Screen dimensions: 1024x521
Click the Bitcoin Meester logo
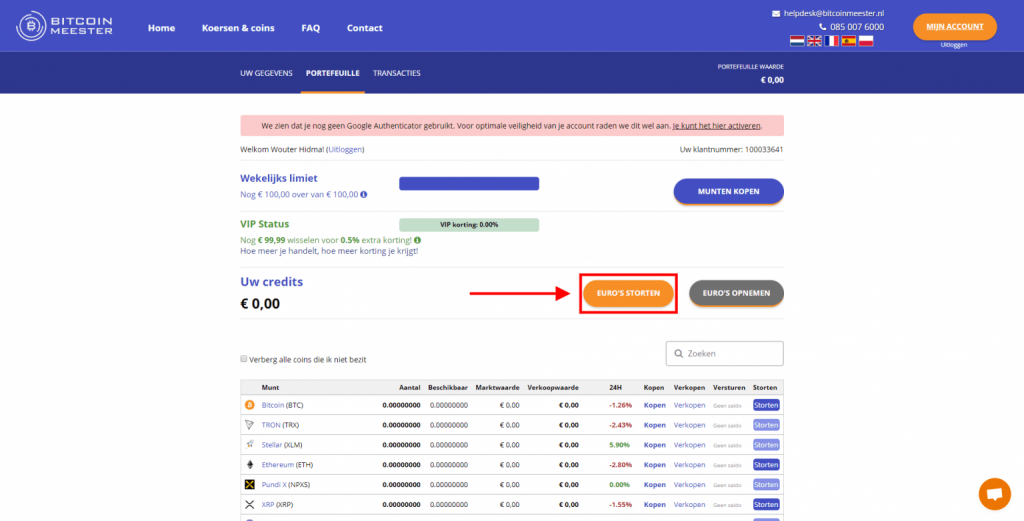(64, 26)
